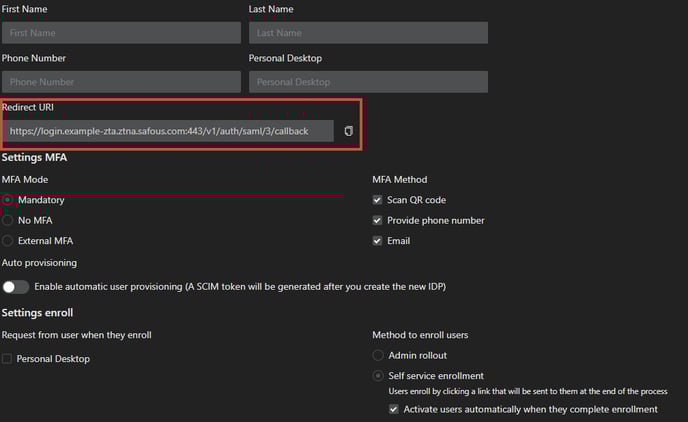
Task: Select the Mandatory MFA mode radio button
Action: point(8,200)
